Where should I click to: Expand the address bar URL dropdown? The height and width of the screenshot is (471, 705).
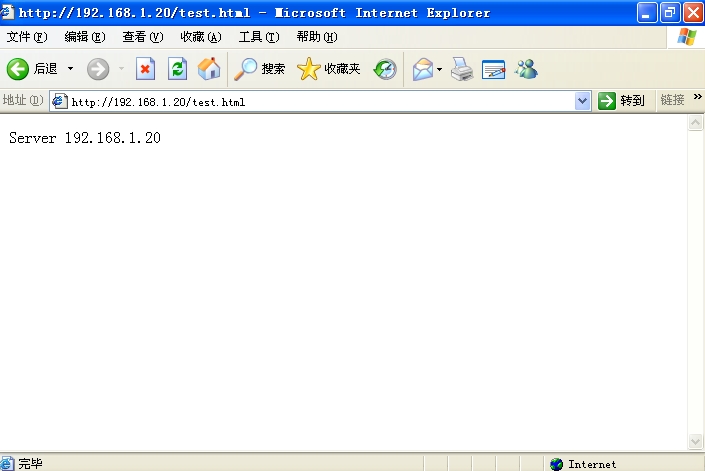(x=583, y=101)
